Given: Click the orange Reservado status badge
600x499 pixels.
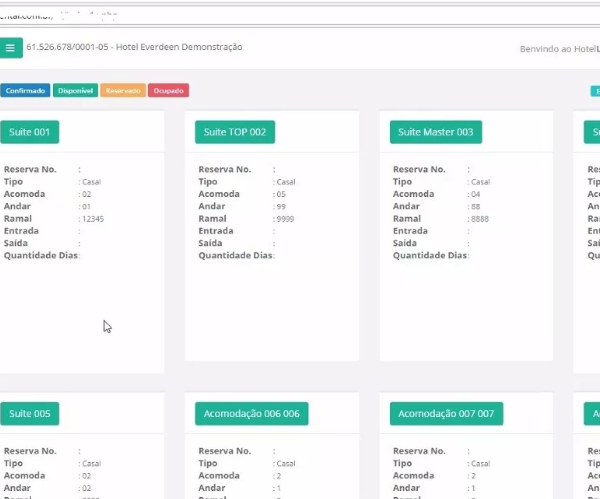Looking at the screenshot, I should click(x=123, y=91).
